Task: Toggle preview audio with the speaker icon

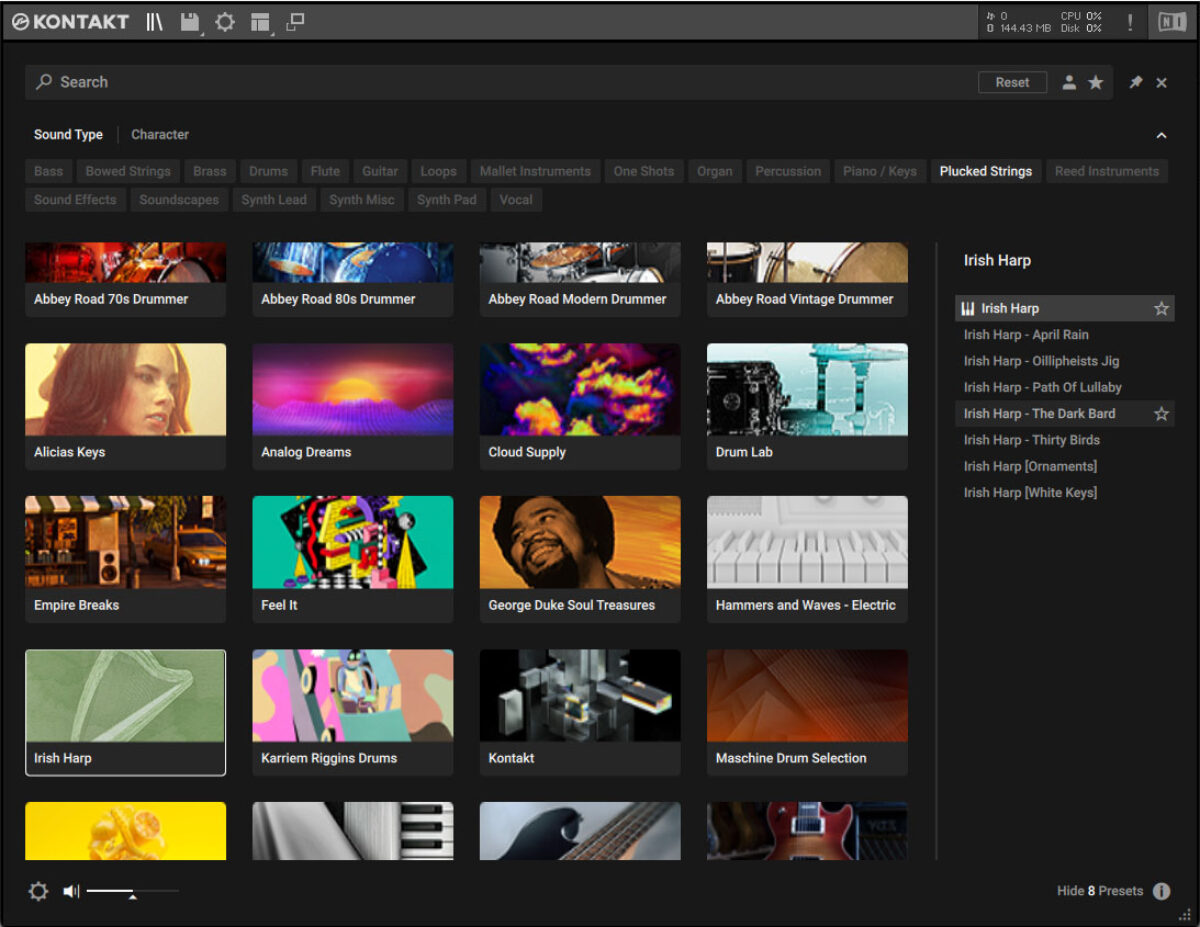Action: click(x=71, y=891)
